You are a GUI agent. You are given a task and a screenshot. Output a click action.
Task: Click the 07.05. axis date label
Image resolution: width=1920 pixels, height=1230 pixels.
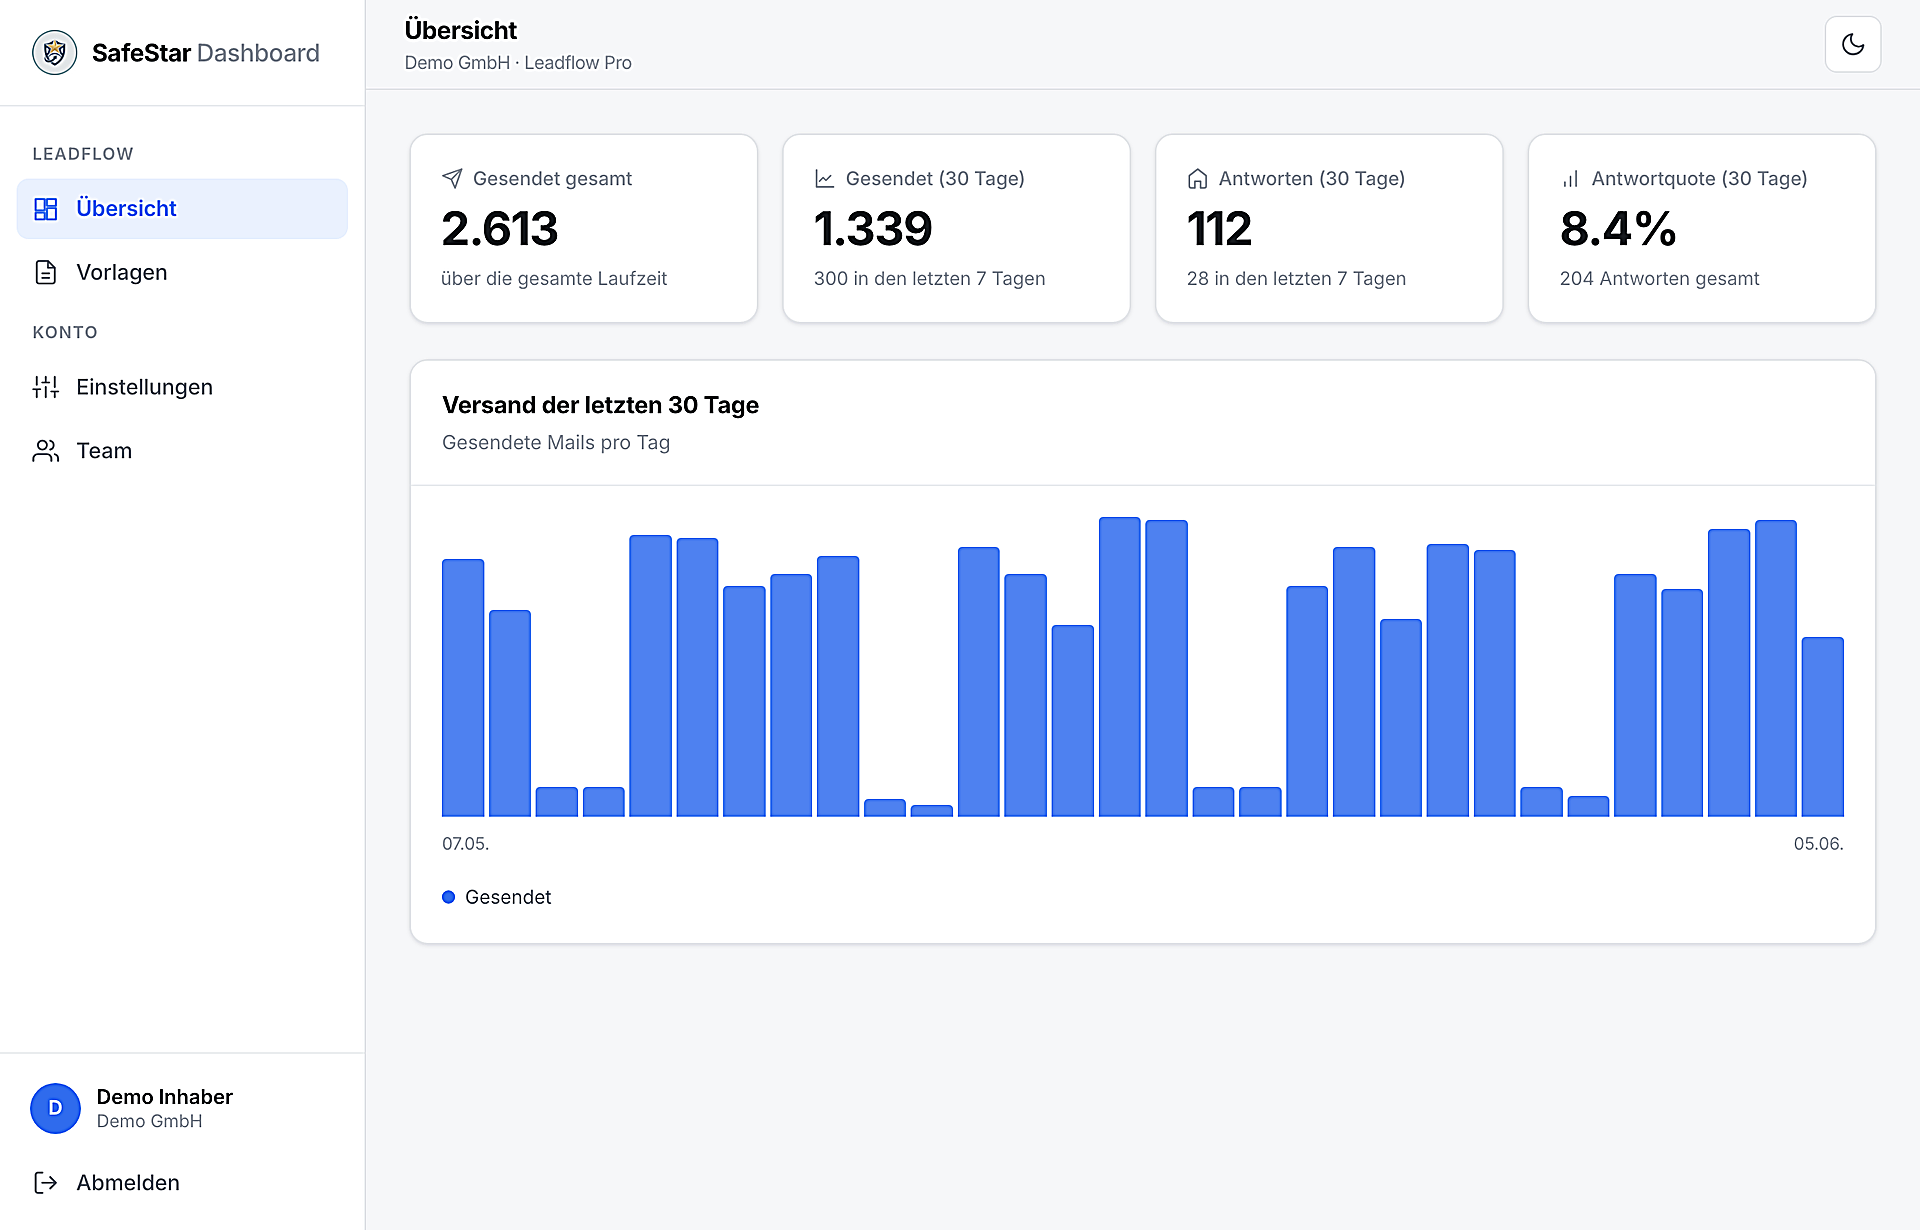[x=466, y=844]
